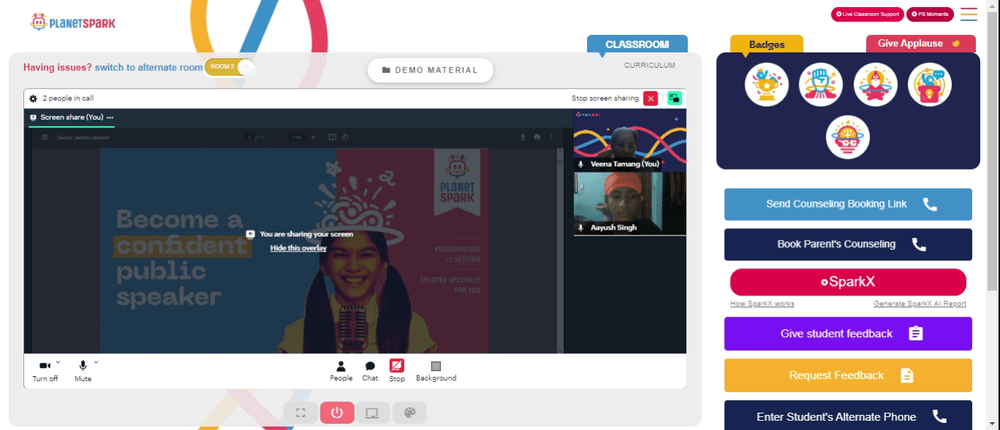Click the shared PDF sidebar menu icon
Screen dimensions: 1000x430
tap(45, 137)
